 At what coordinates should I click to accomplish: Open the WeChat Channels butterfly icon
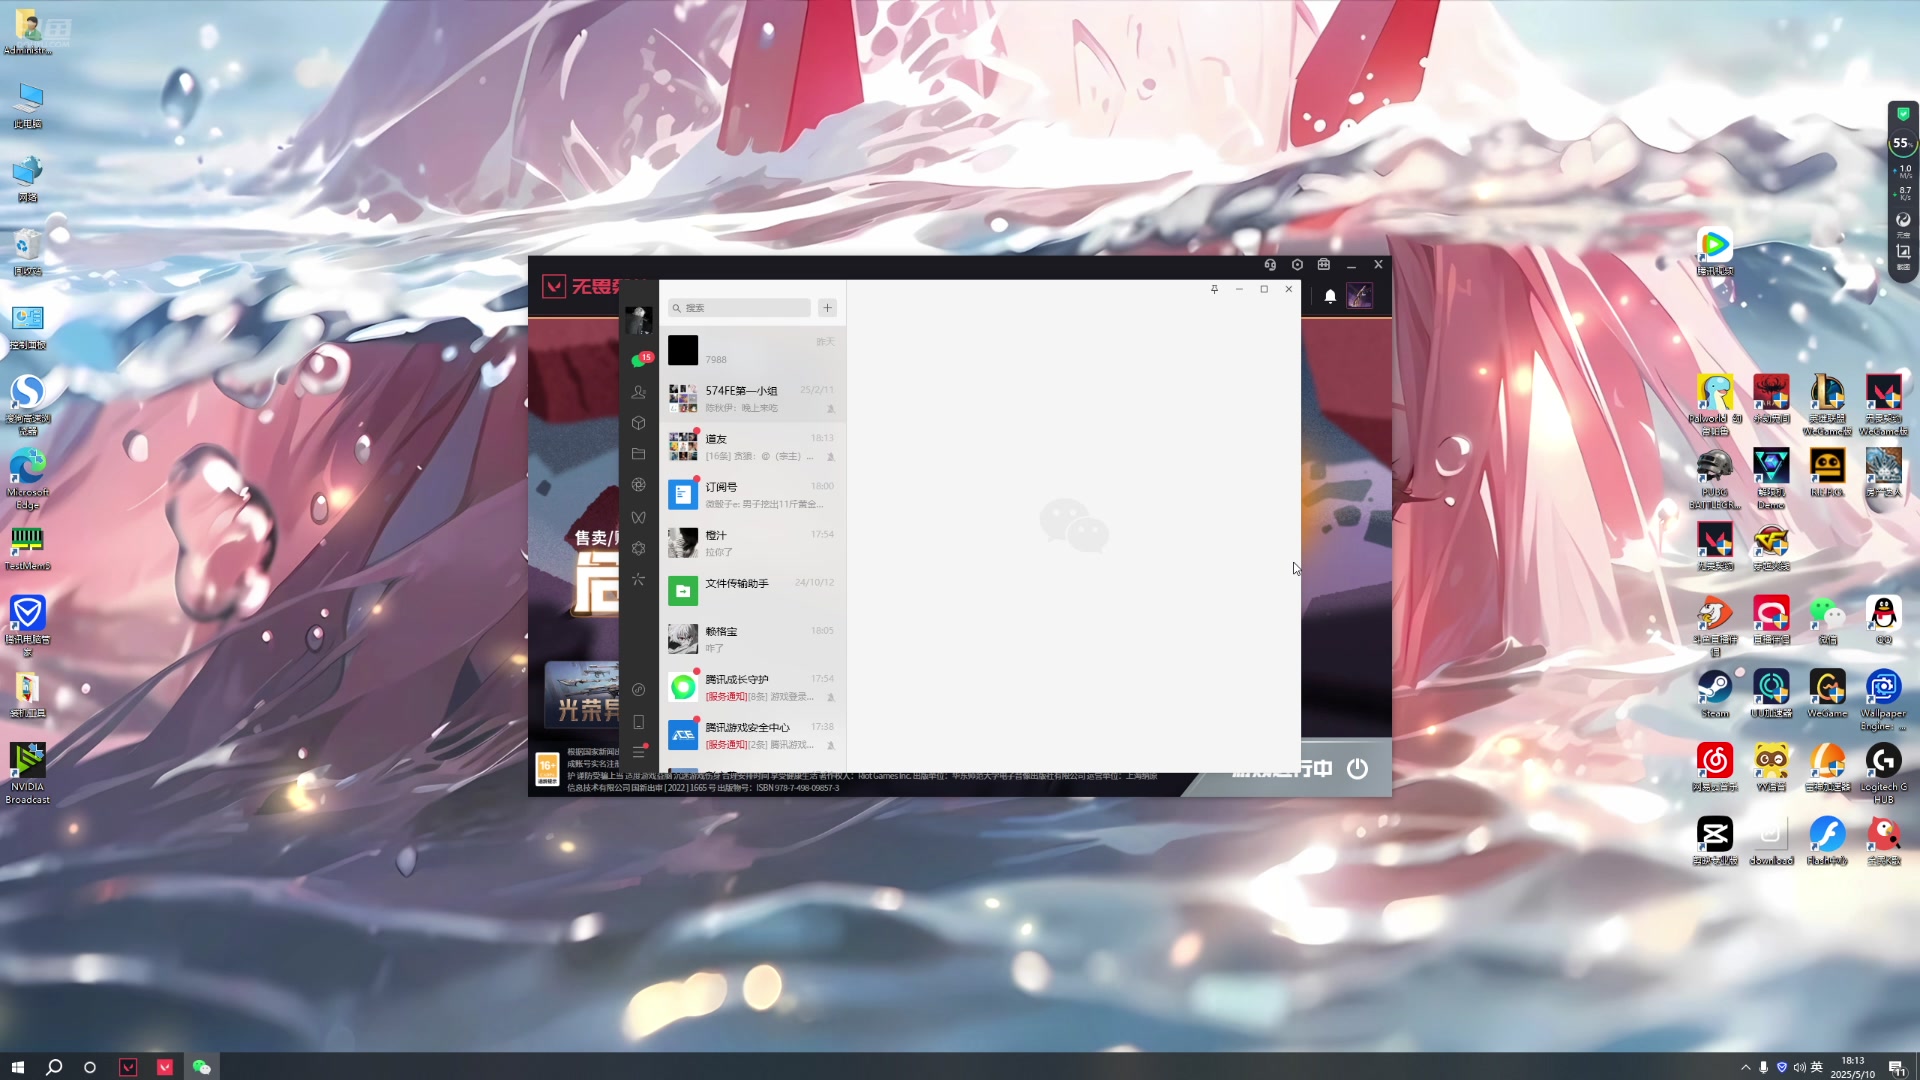(x=639, y=517)
